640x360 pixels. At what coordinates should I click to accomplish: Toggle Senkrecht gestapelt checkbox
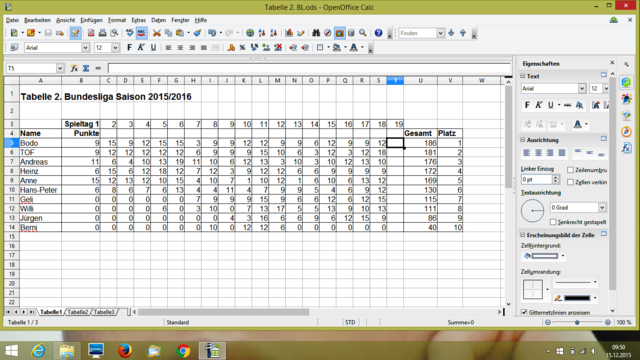pos(553,222)
